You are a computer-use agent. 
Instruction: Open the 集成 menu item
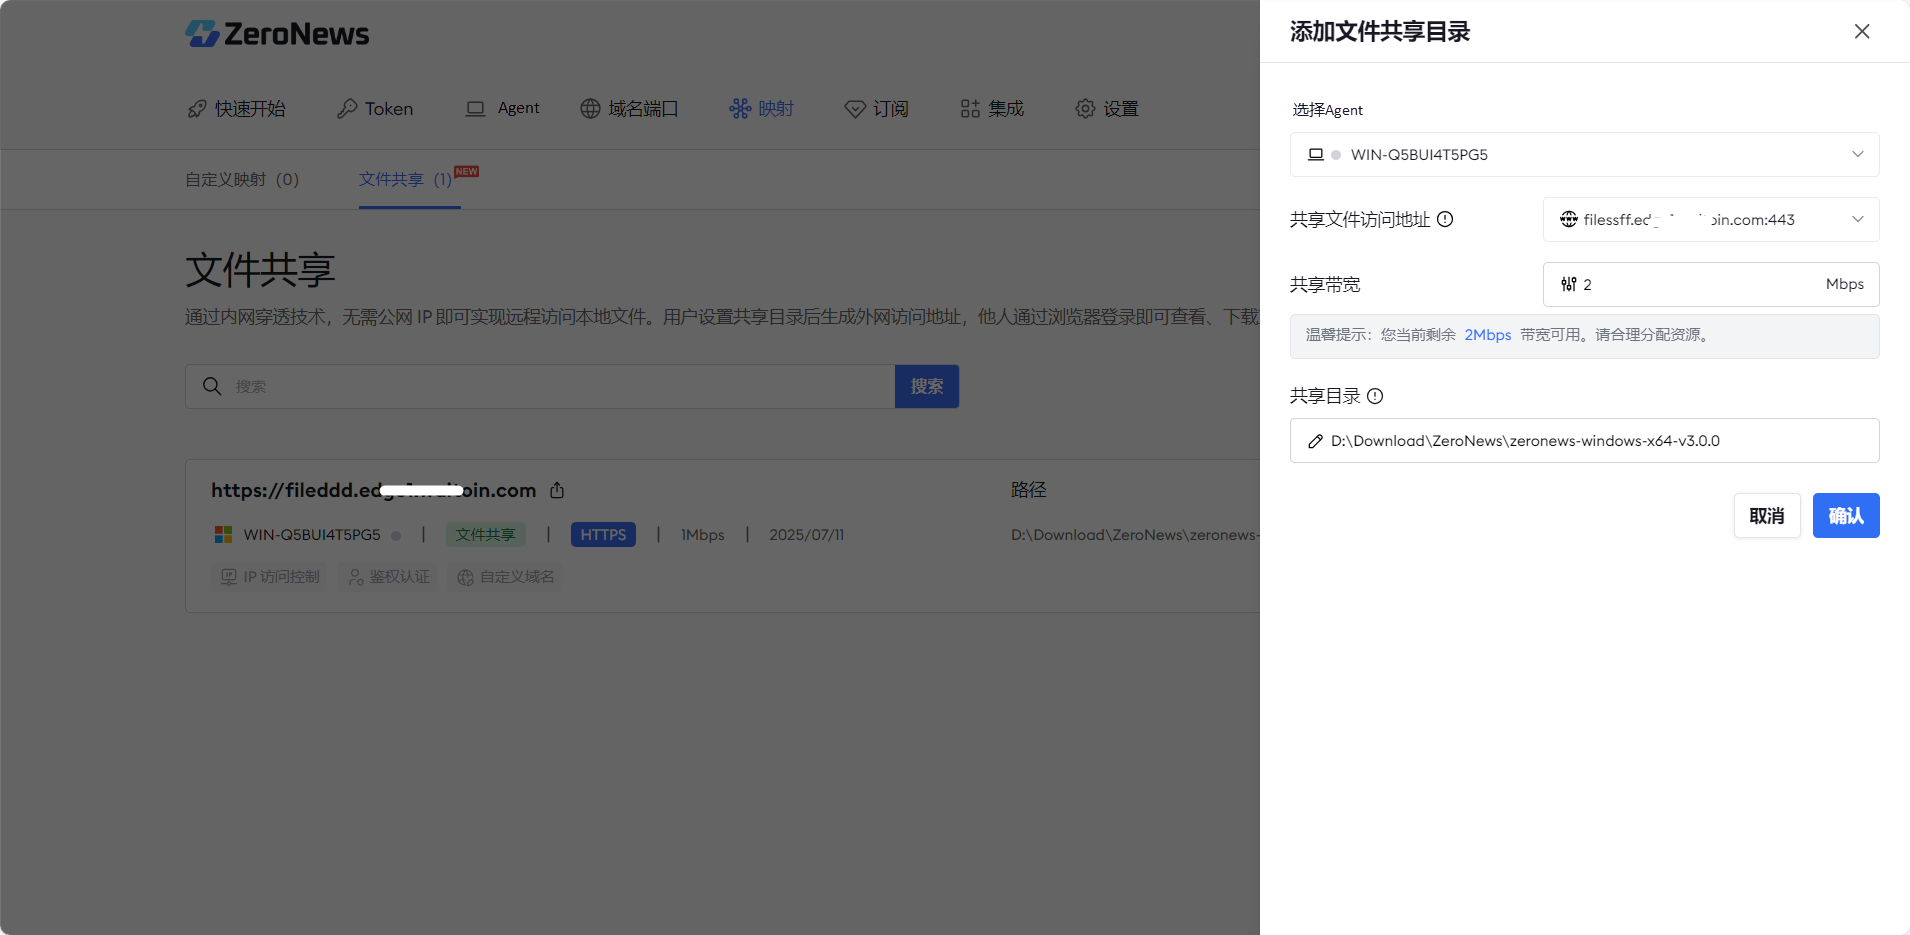[x=992, y=109]
